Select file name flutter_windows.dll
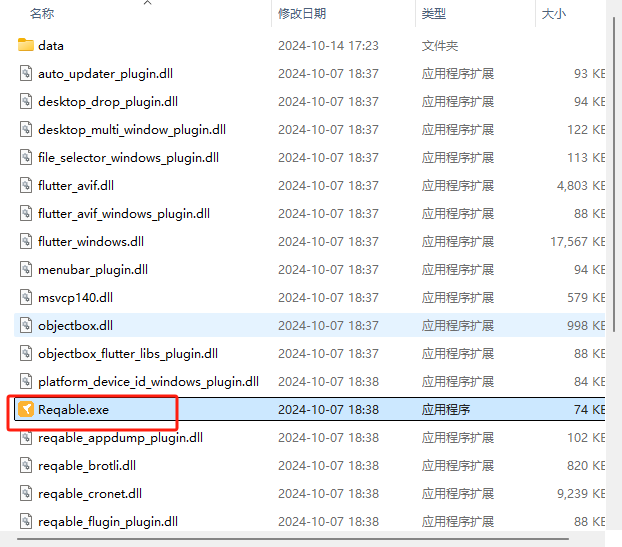This screenshot has height=547, width=622. (x=91, y=242)
